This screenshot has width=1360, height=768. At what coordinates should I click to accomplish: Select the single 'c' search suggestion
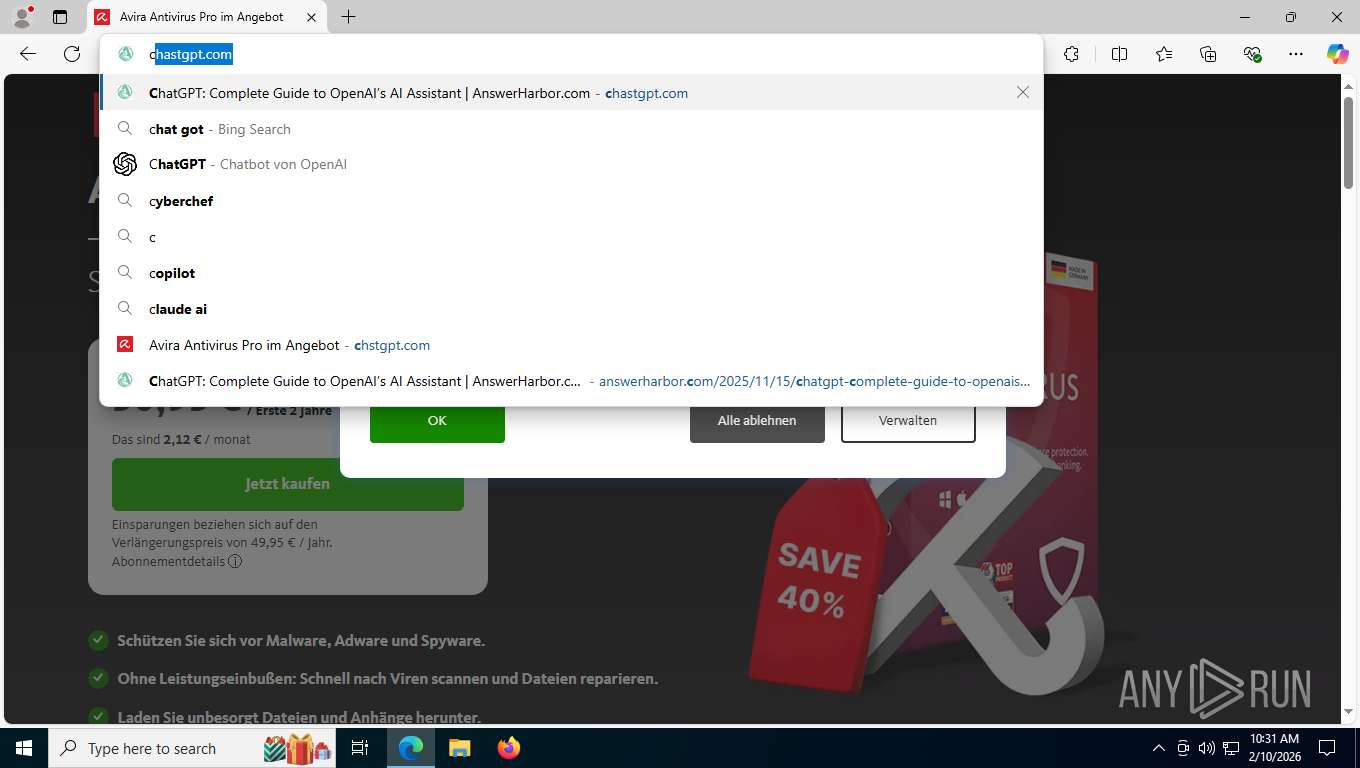[571, 237]
